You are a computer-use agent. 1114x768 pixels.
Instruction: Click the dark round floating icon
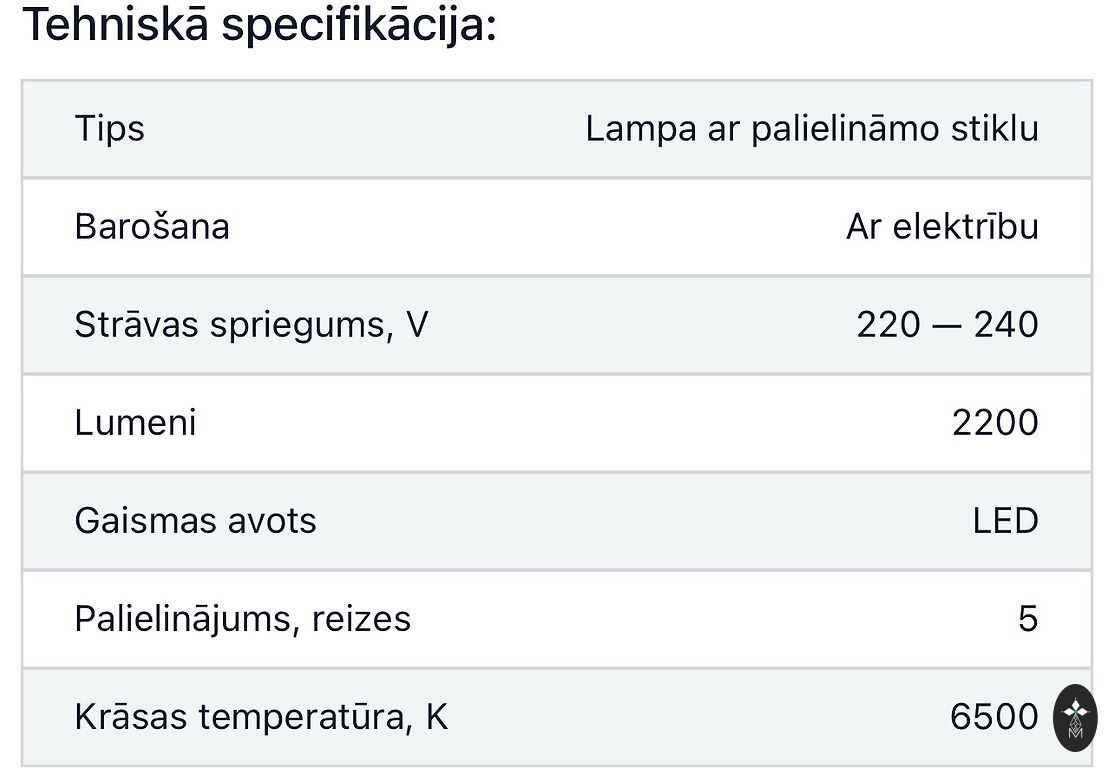[x=1075, y=718]
